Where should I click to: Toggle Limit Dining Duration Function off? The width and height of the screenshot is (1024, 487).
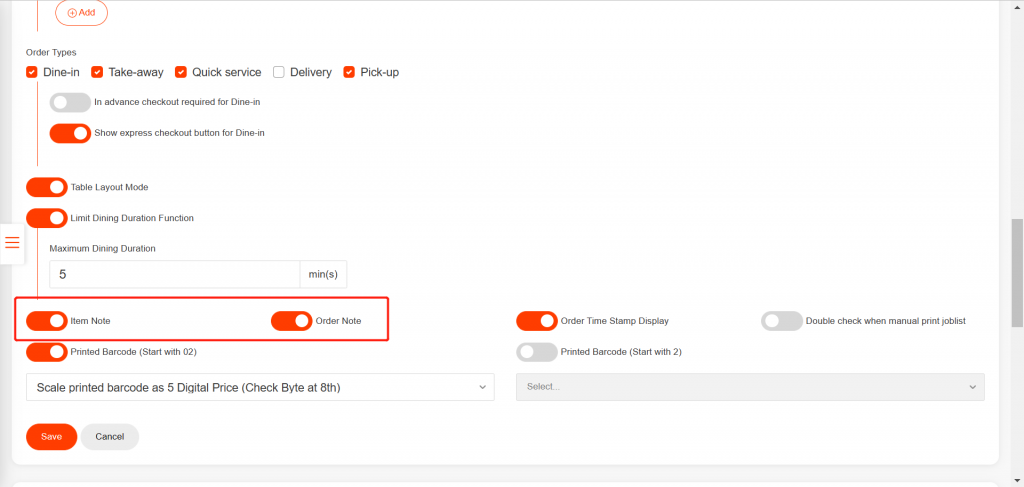[x=47, y=217]
